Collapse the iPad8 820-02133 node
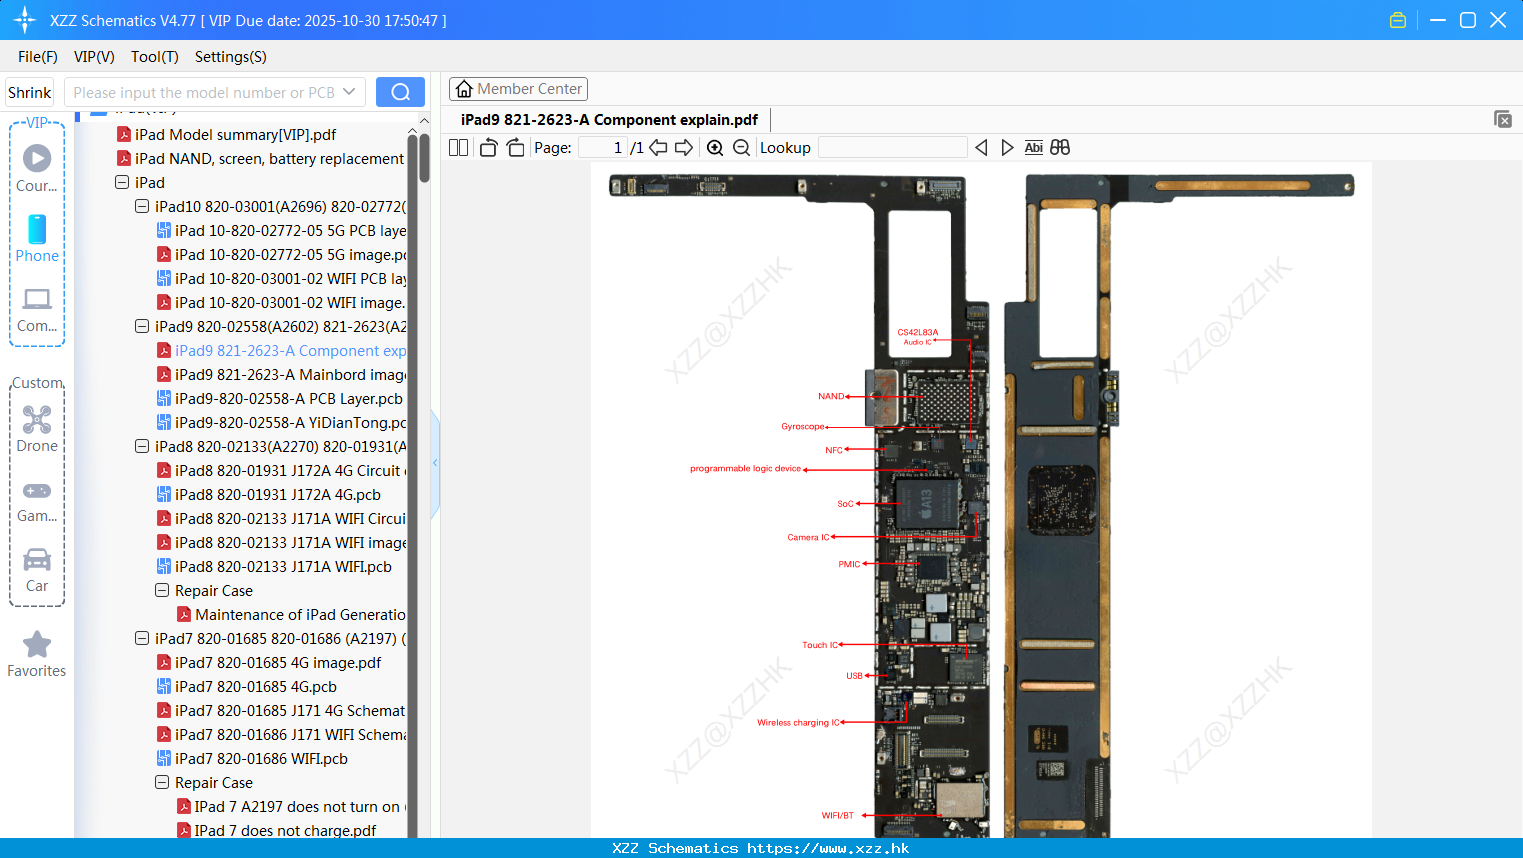1523x858 pixels. coord(142,446)
